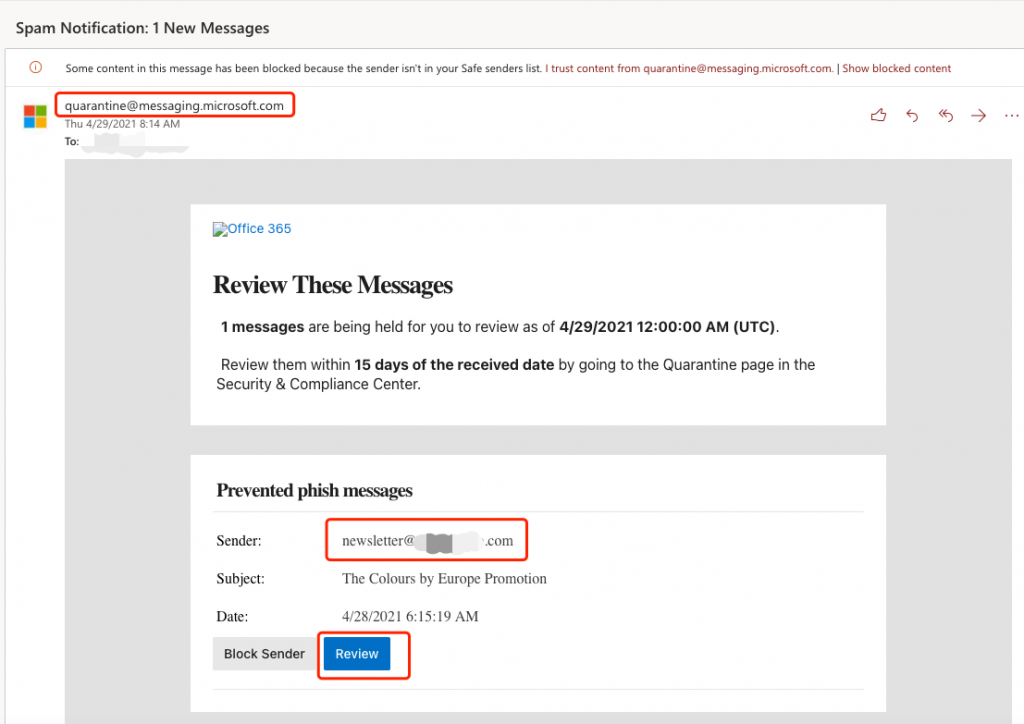This screenshot has width=1024, height=724.
Task: Click the broken Office 365 image placeholder
Action: [252, 229]
